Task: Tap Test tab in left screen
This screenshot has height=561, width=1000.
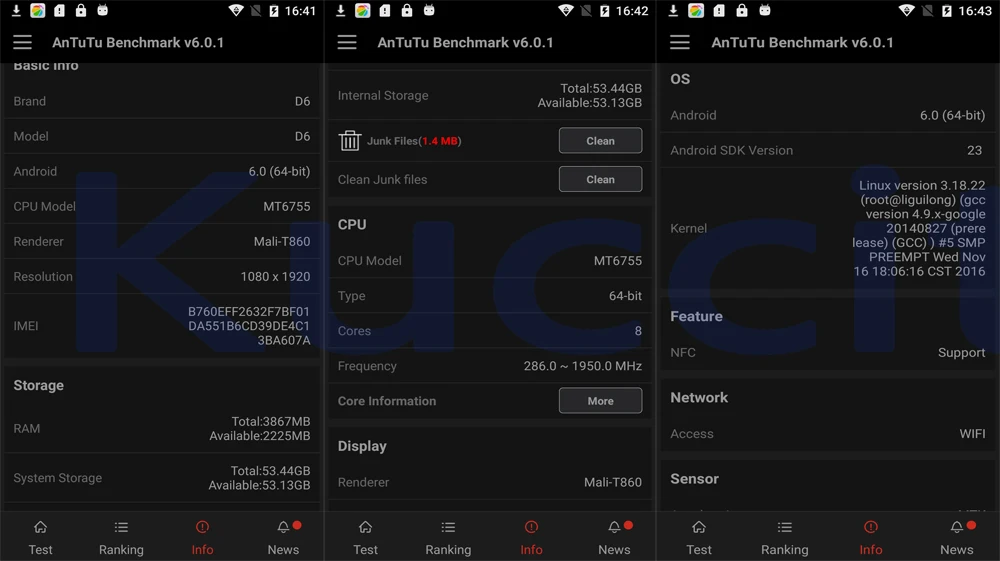Action: (40, 537)
